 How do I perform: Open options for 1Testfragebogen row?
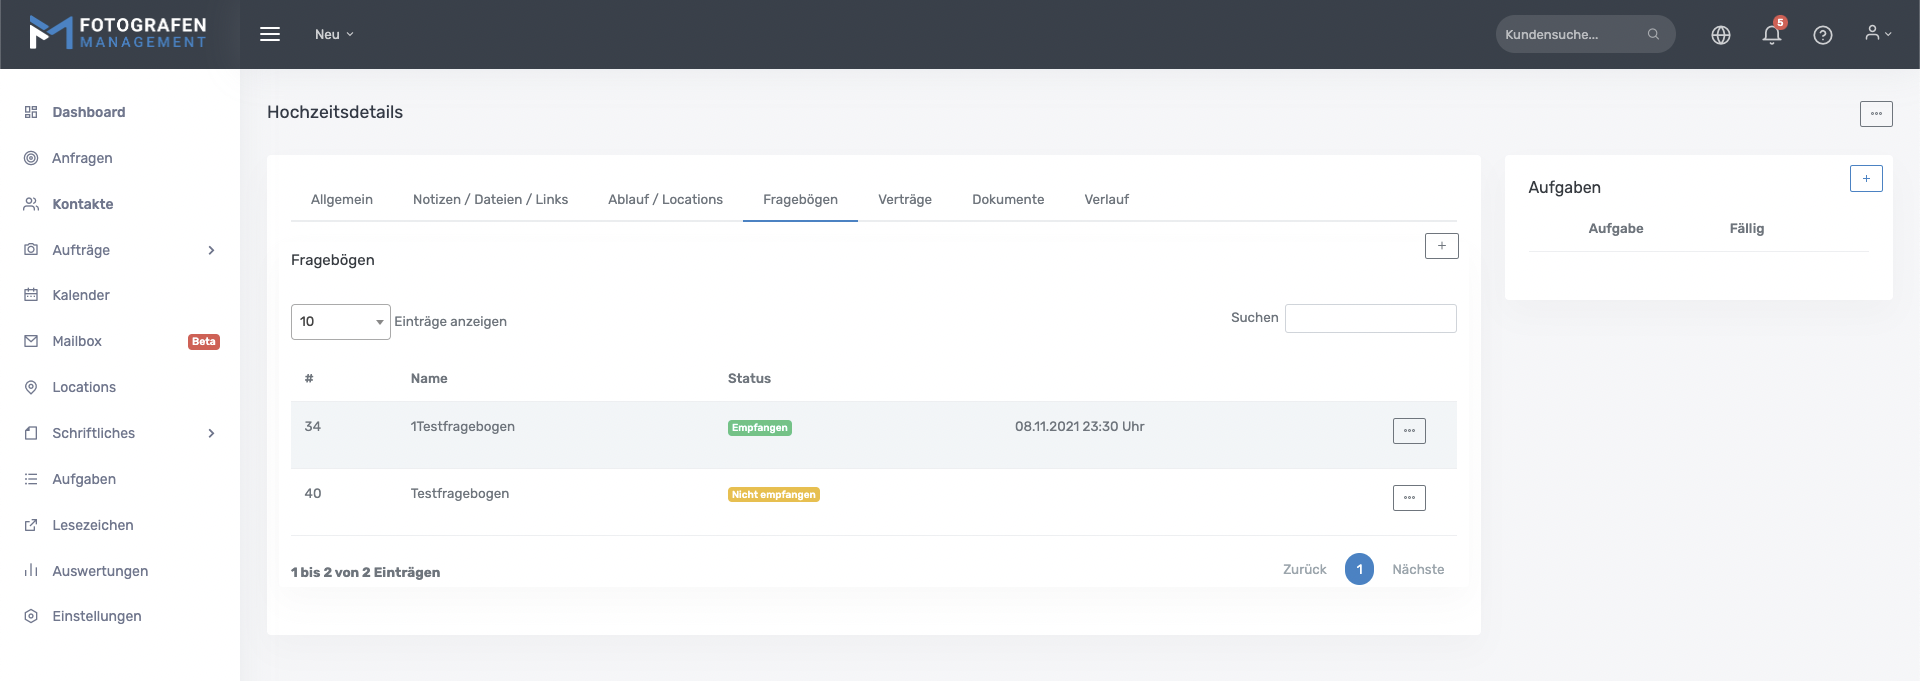pyautogui.click(x=1408, y=431)
